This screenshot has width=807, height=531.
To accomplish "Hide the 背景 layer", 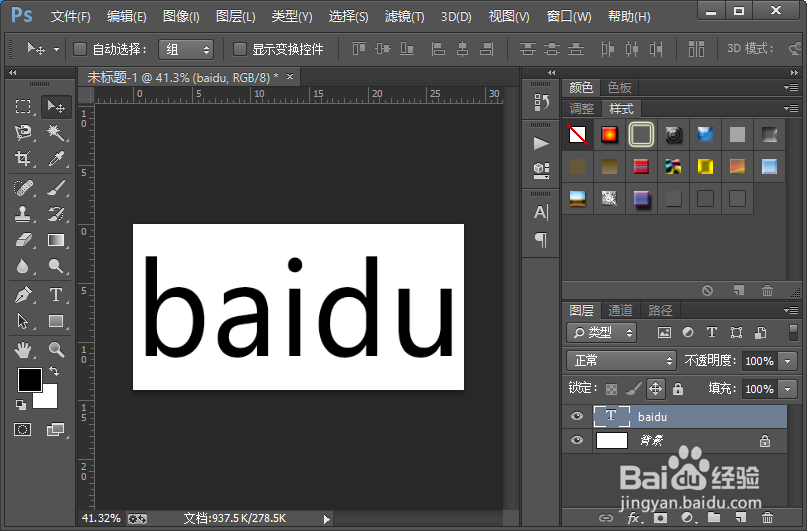I will [577, 440].
